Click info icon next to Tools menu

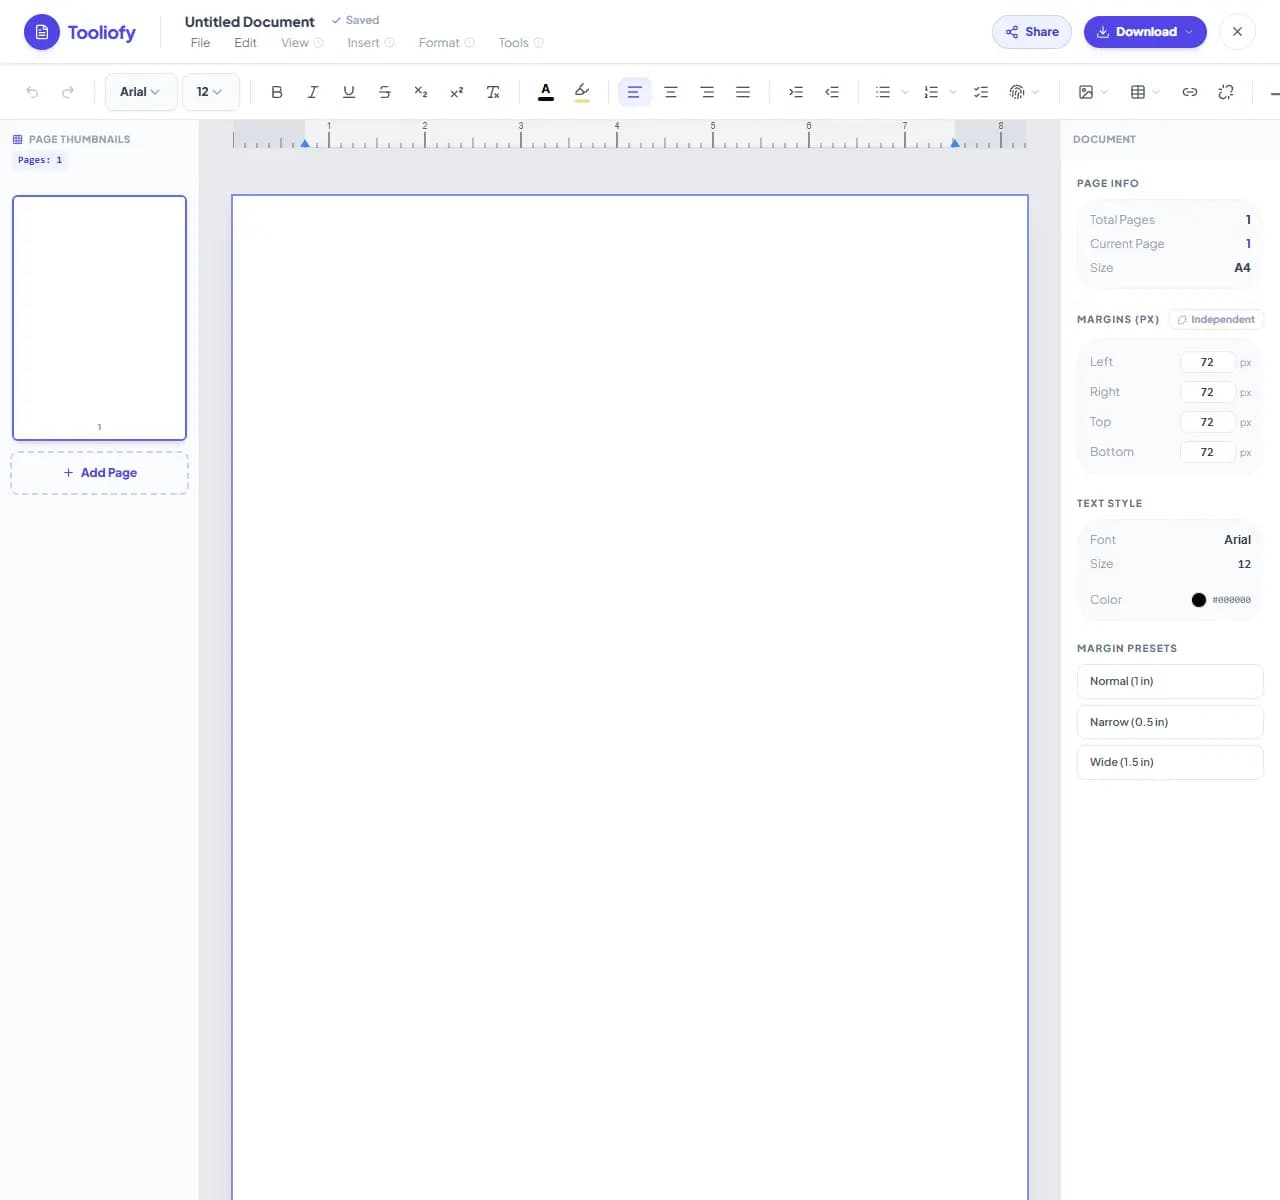(539, 43)
